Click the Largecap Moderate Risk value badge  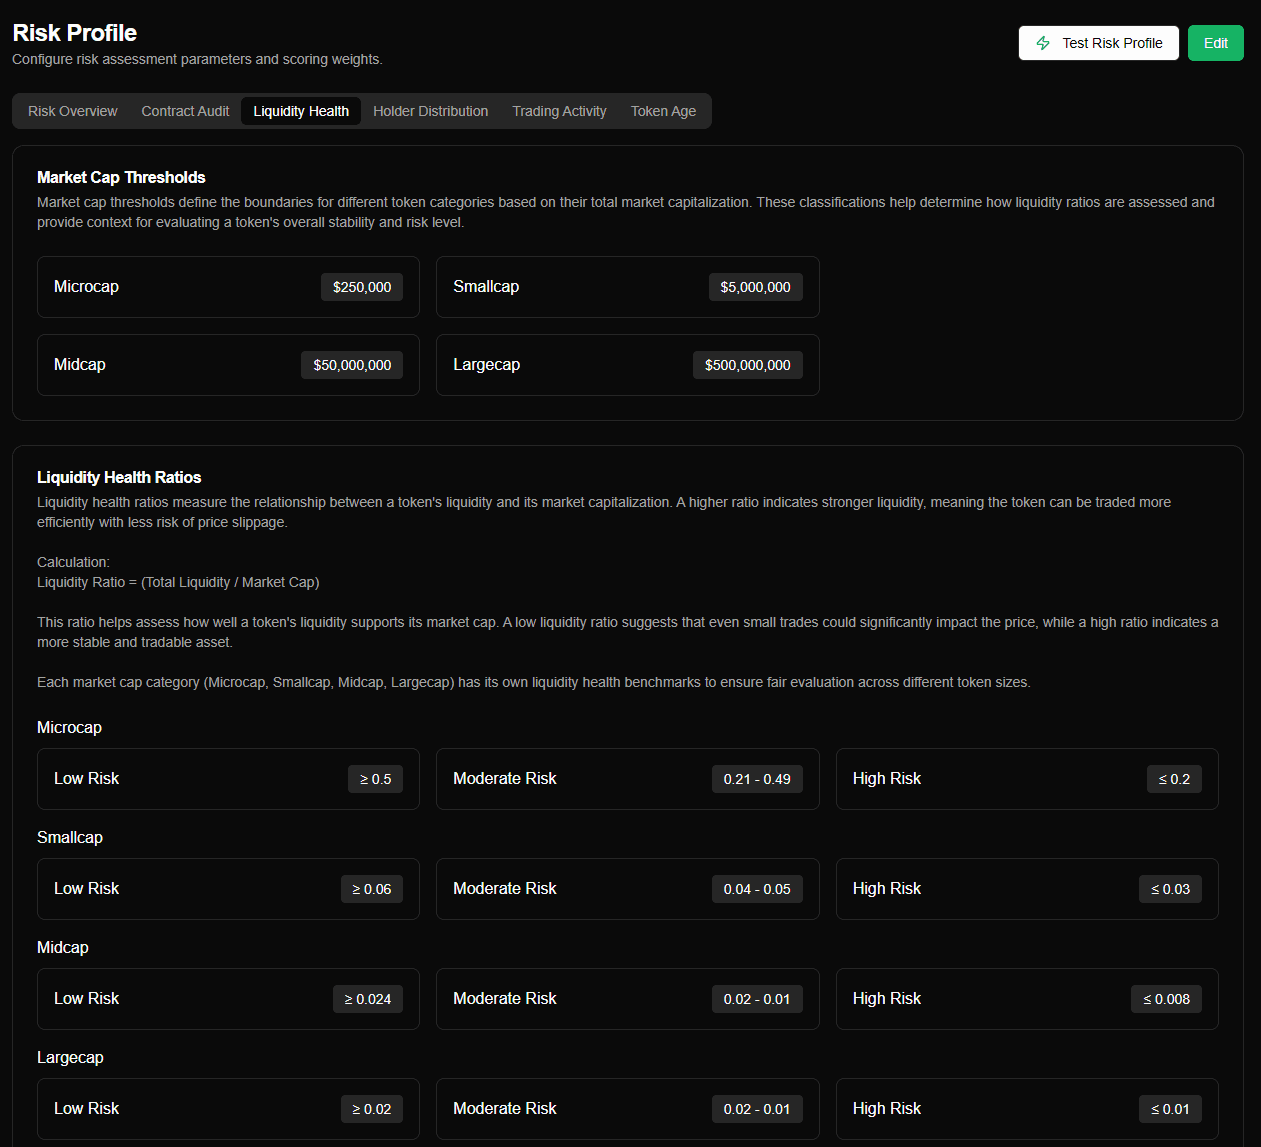click(757, 1108)
